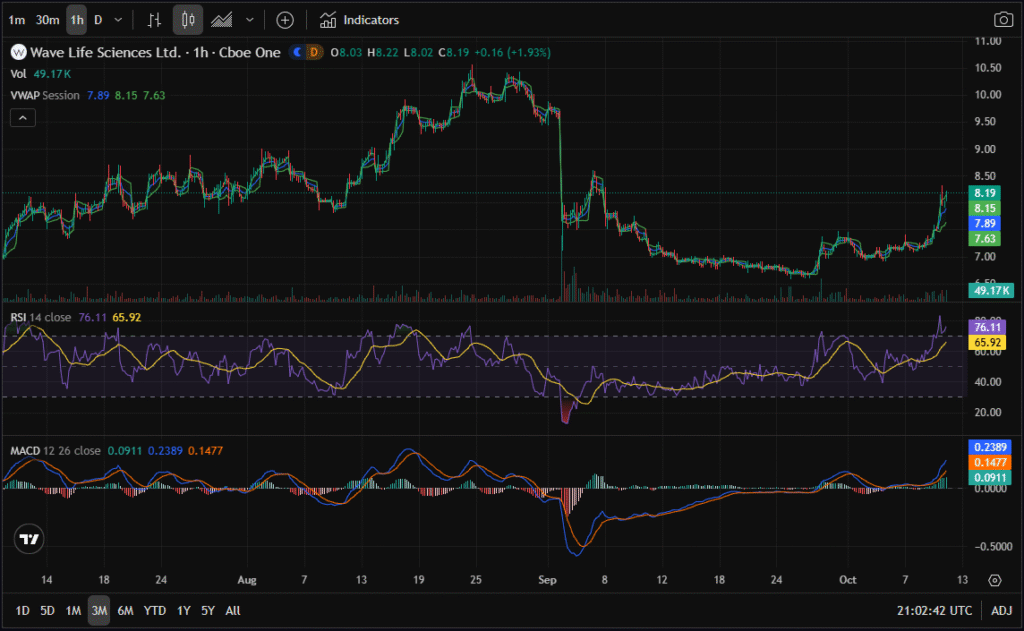Select the bar chart style icon
The width and height of the screenshot is (1024, 631).
[154, 19]
